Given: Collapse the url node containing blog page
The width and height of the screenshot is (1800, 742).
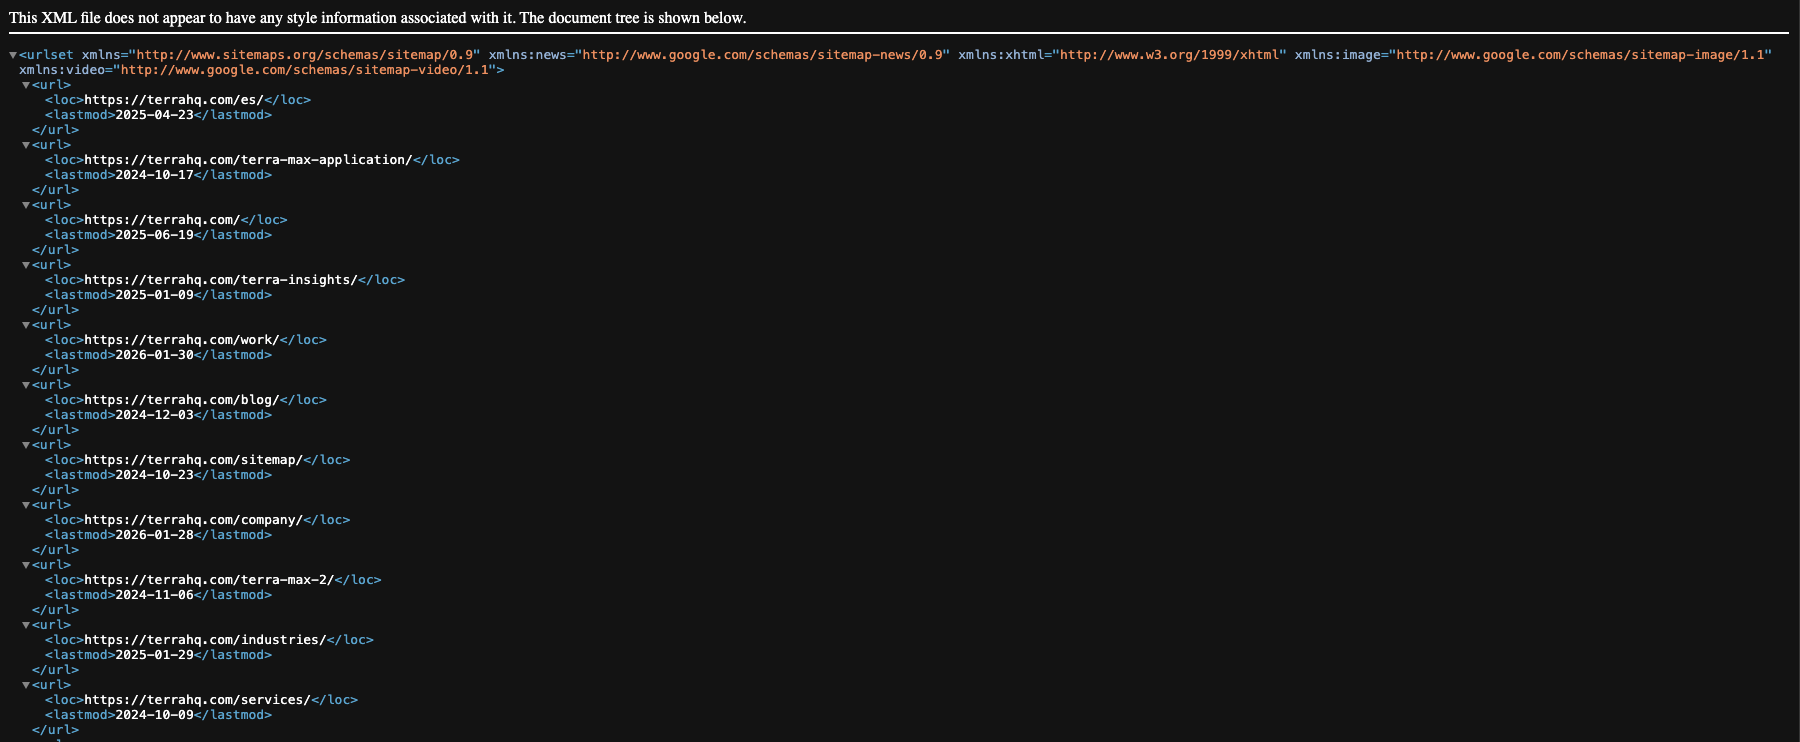Looking at the screenshot, I should pyautogui.click(x=26, y=385).
